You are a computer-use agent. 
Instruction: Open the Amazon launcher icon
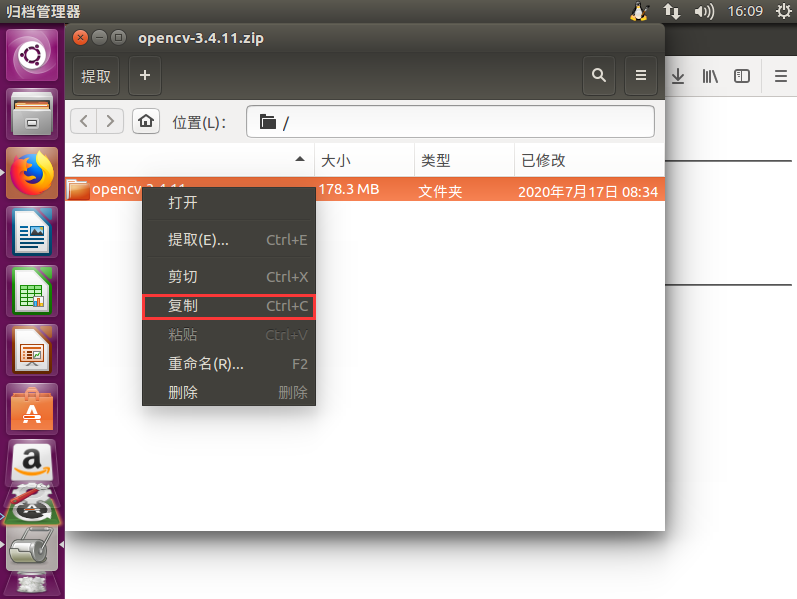(x=32, y=463)
